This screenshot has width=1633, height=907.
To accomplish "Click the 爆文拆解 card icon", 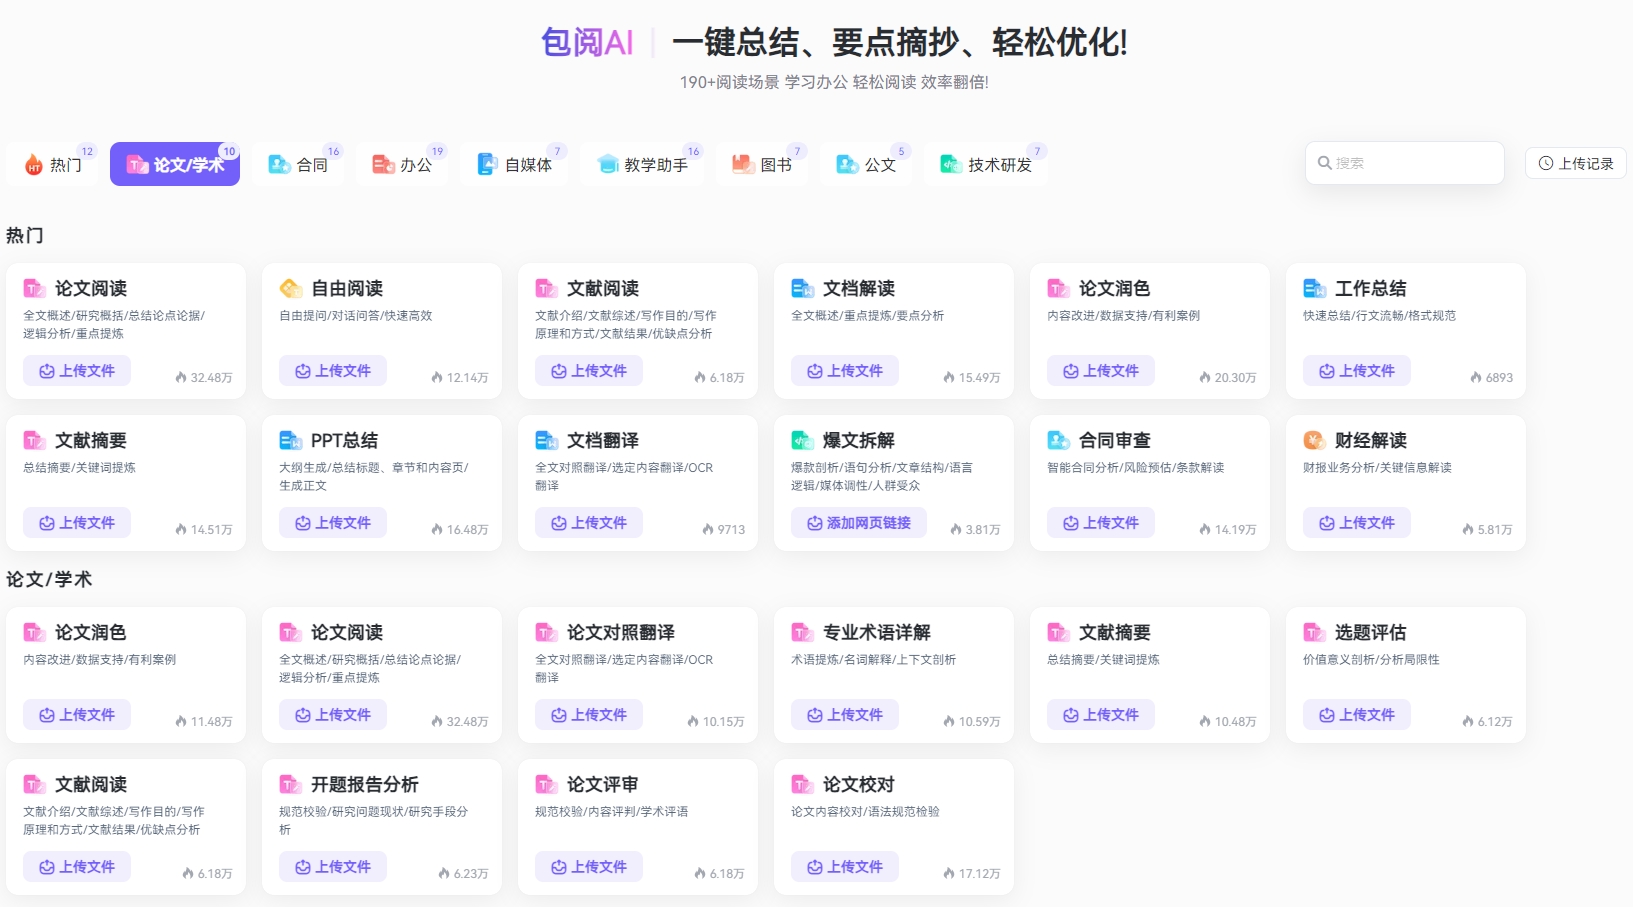I will point(802,441).
